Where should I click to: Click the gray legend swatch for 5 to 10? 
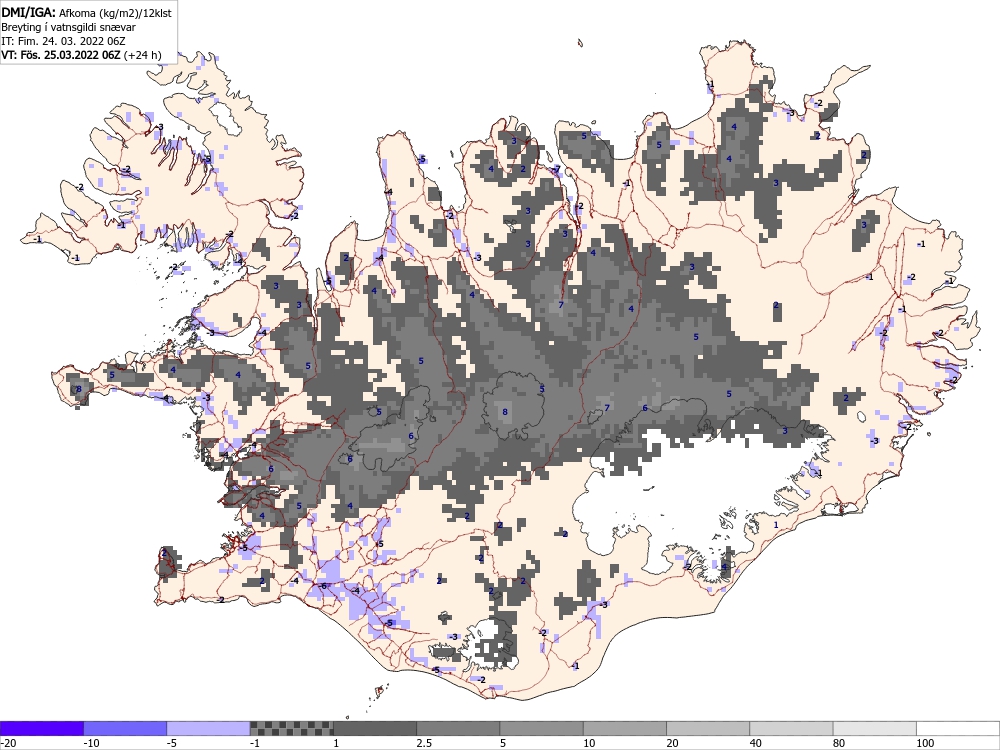541,728
